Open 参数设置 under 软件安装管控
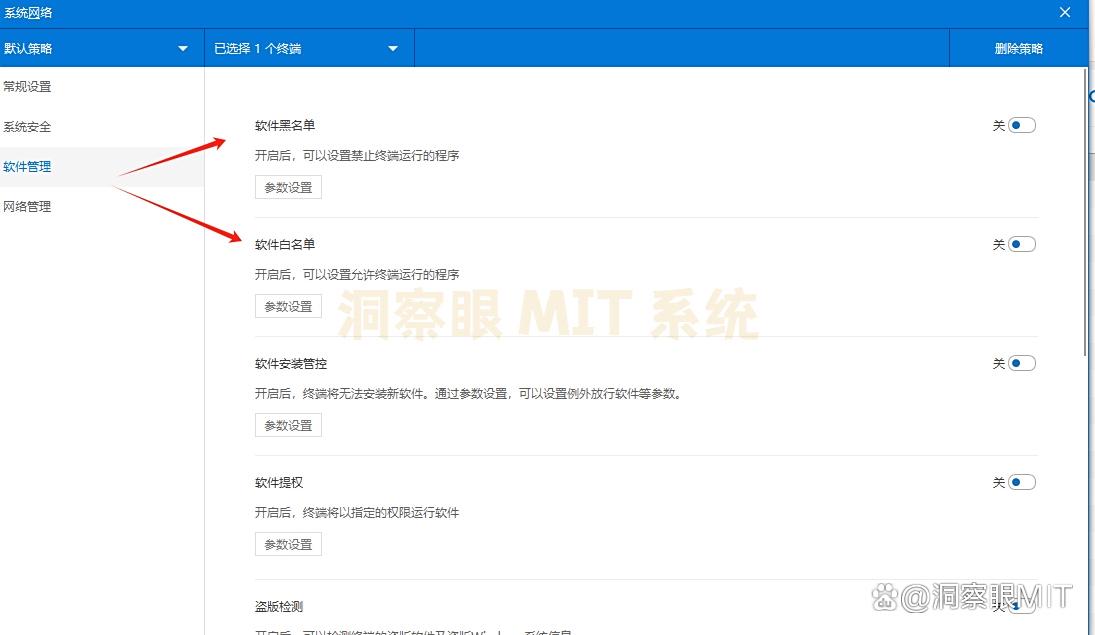 pos(288,425)
